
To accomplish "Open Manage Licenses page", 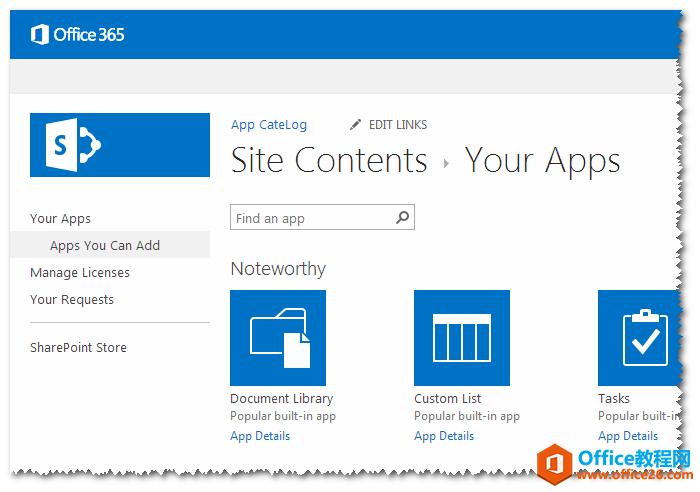I will tap(80, 272).
